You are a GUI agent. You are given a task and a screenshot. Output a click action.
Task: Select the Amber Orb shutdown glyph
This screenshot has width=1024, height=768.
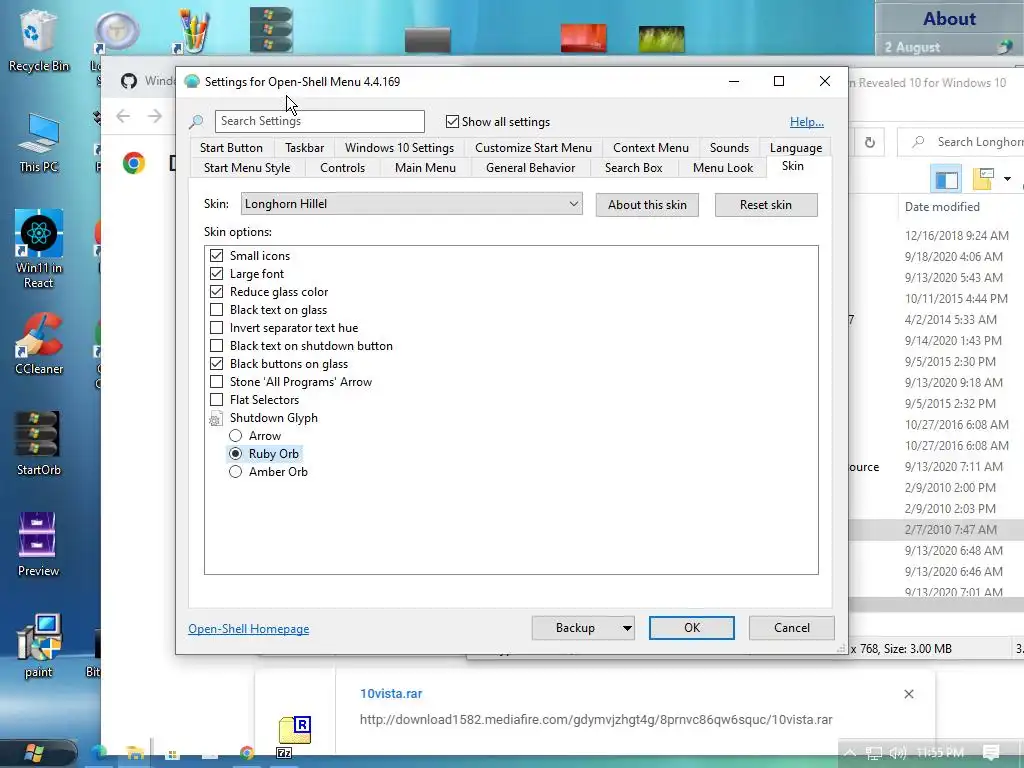click(x=235, y=472)
